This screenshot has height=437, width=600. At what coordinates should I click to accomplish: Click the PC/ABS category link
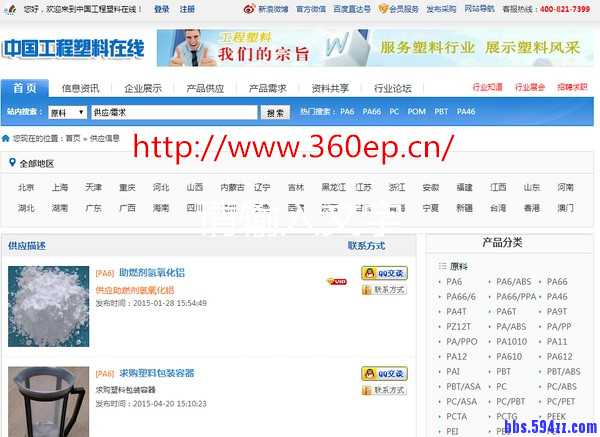coord(561,387)
